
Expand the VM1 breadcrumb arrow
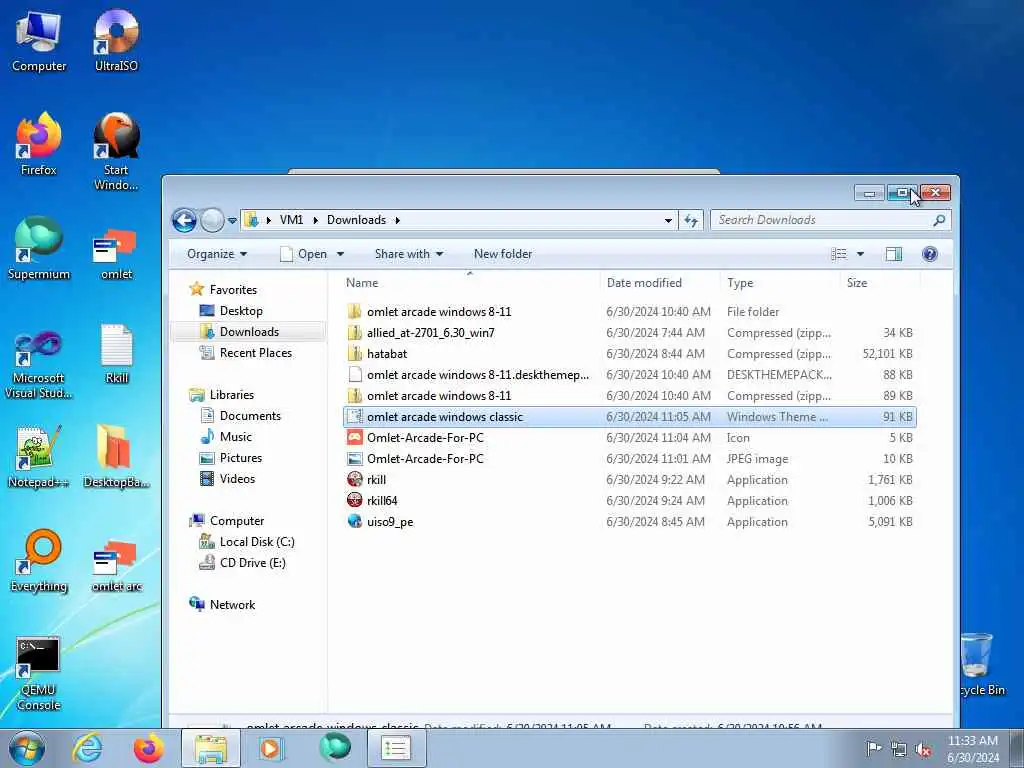(x=315, y=220)
